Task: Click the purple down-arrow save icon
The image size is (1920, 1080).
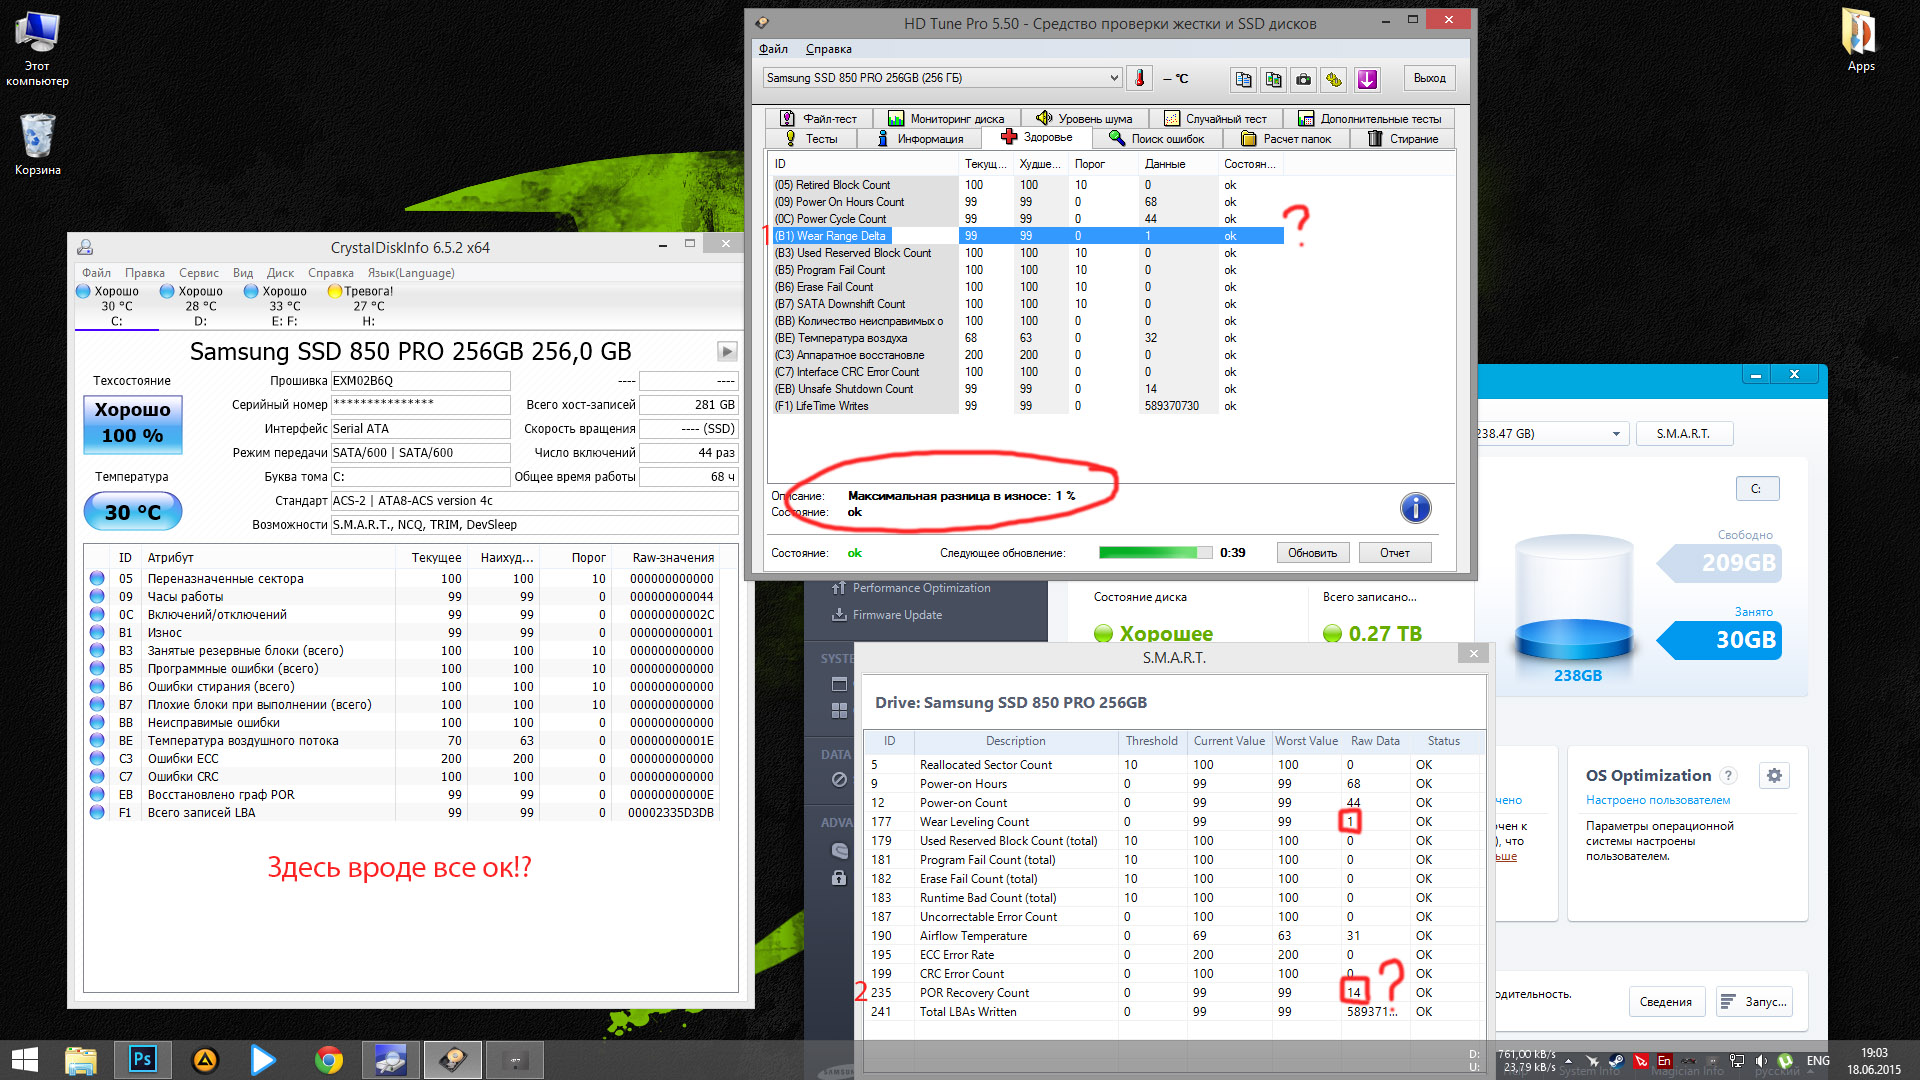Action: (1367, 79)
